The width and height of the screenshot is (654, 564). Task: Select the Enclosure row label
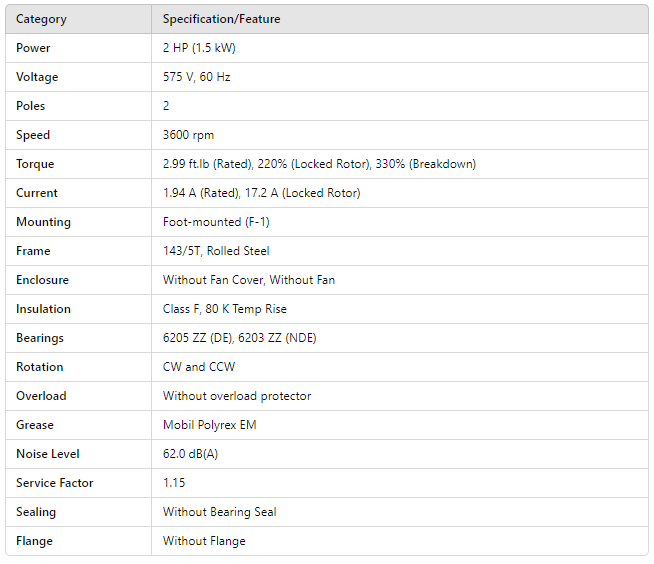coord(42,280)
